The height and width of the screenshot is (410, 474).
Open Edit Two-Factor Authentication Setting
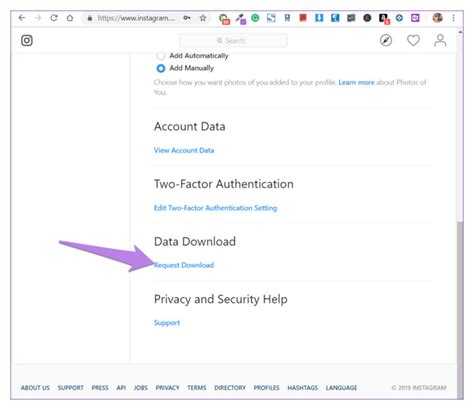point(215,208)
